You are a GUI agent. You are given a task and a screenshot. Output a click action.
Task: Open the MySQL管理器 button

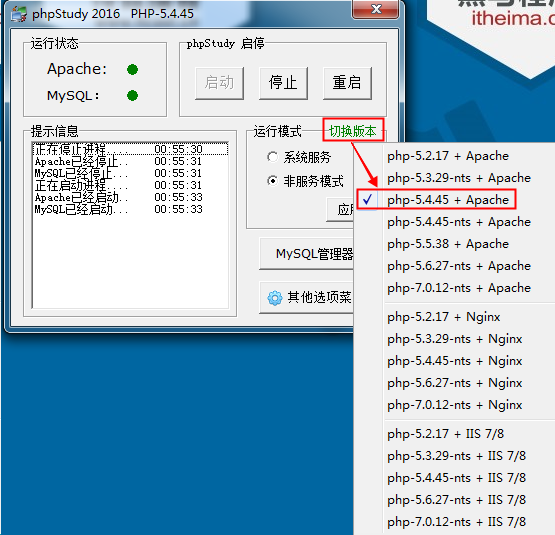click(x=307, y=254)
